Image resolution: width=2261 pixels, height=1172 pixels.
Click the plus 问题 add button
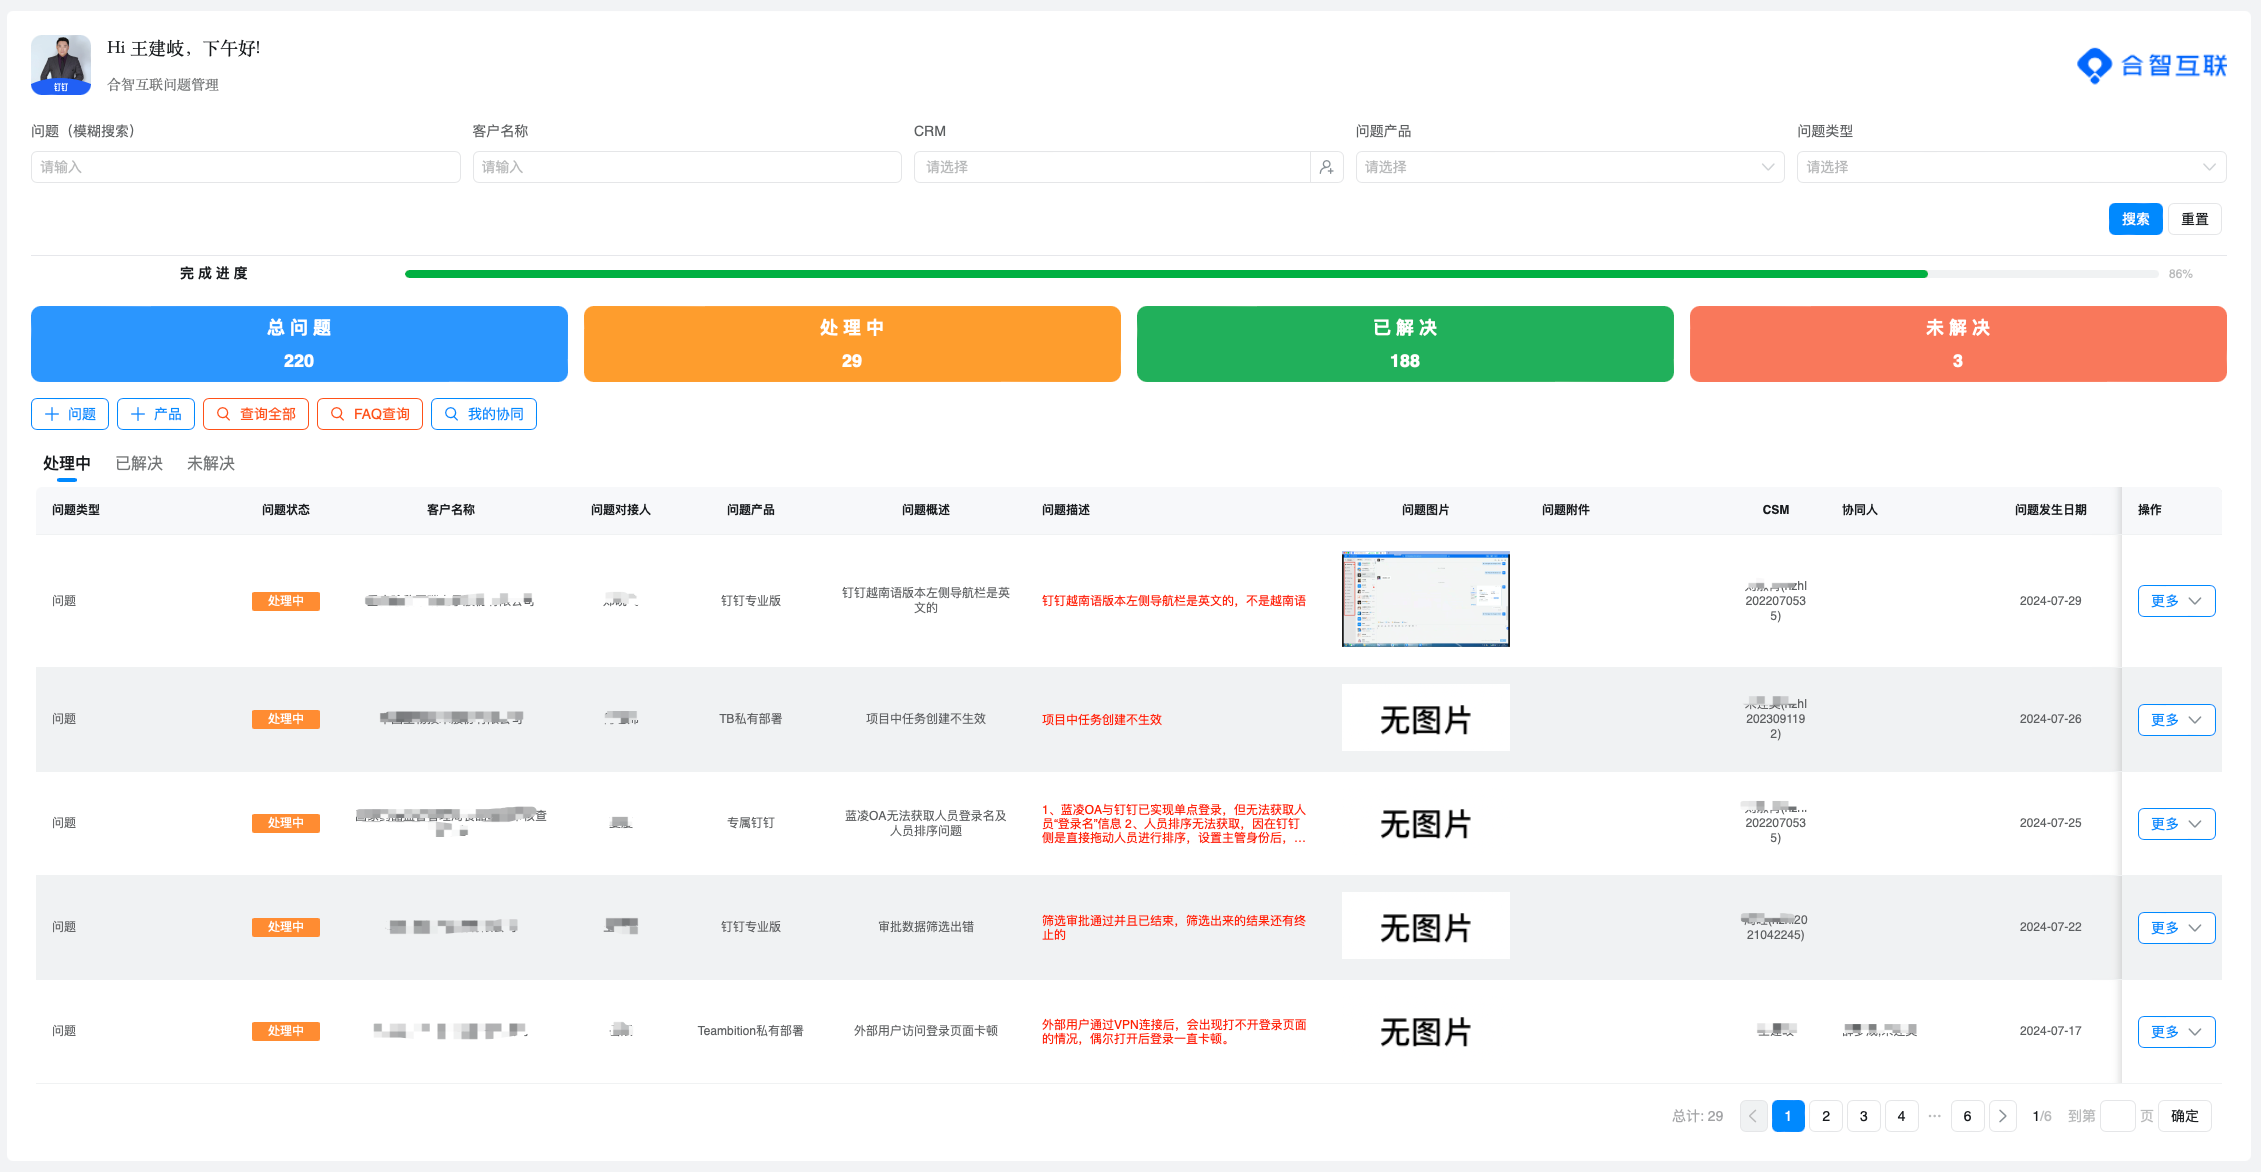coord(70,414)
